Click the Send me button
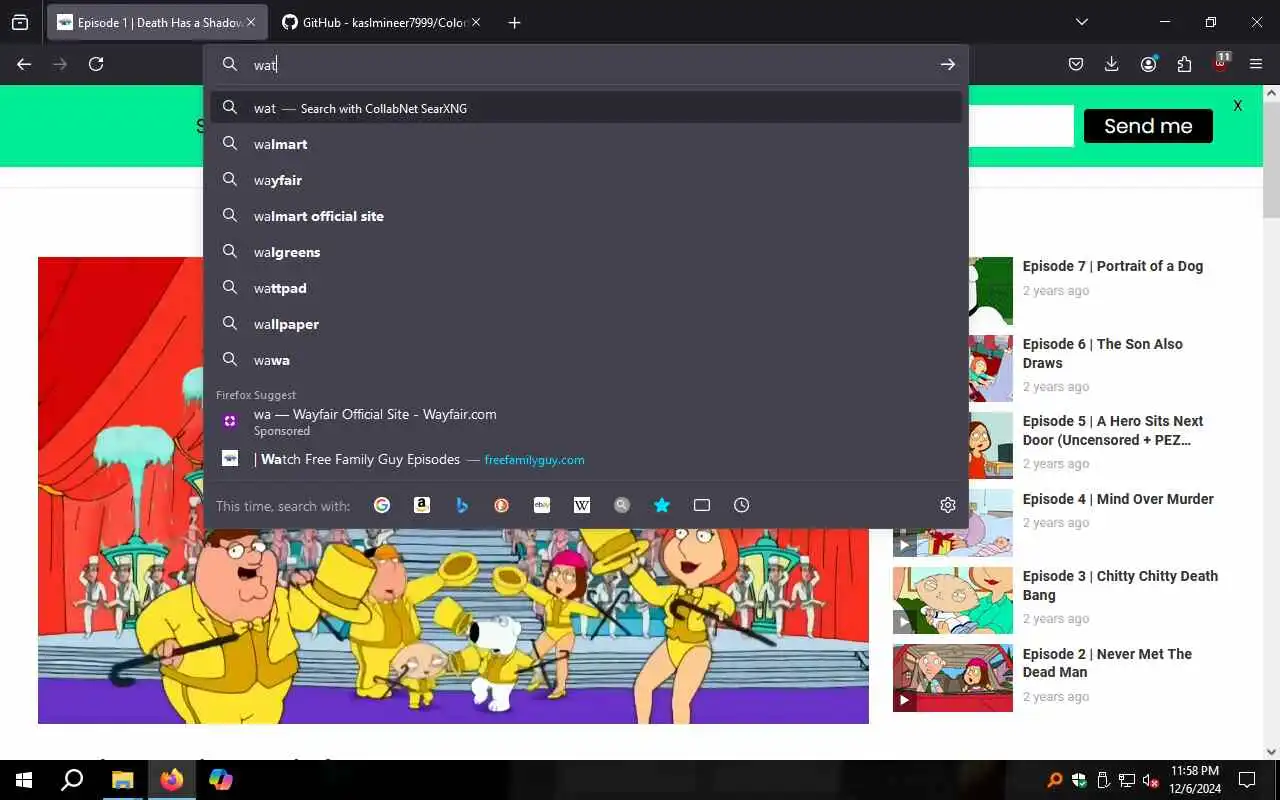The image size is (1280, 800). tap(1148, 126)
